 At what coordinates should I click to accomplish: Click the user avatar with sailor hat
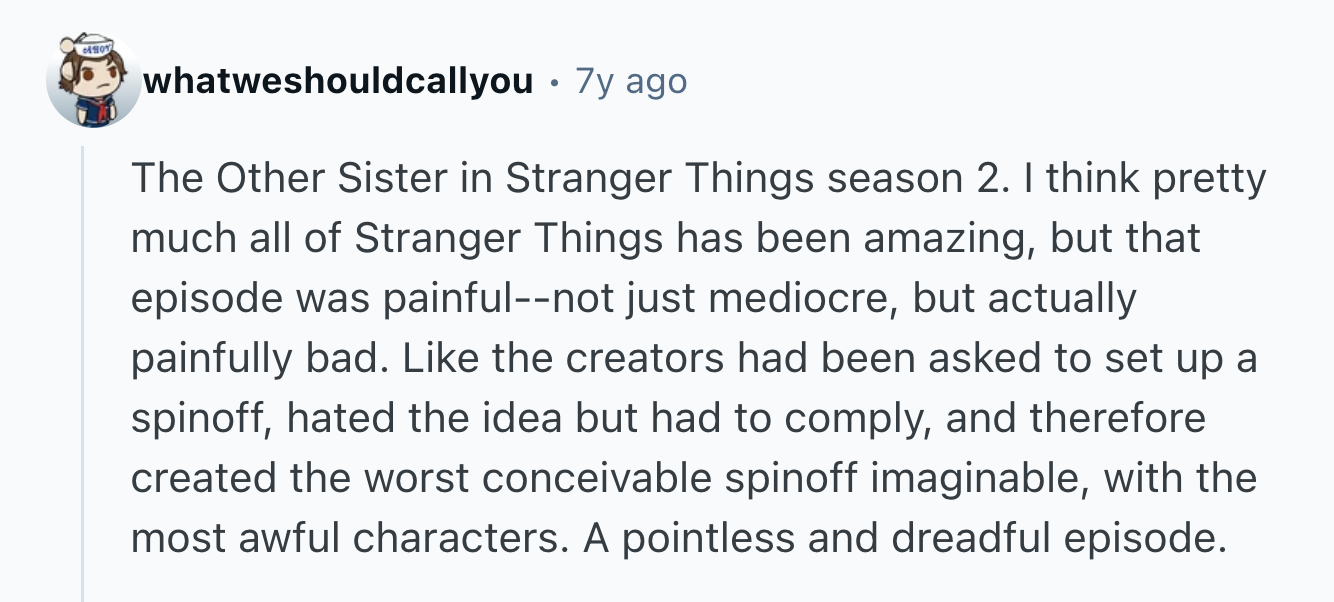(x=93, y=82)
